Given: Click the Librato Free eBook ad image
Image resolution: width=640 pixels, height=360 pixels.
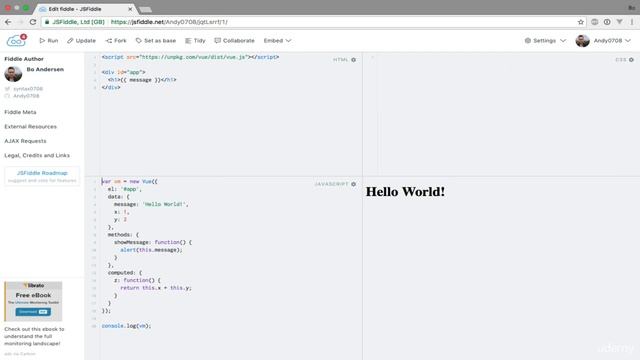Looking at the screenshot, I should coord(33,301).
